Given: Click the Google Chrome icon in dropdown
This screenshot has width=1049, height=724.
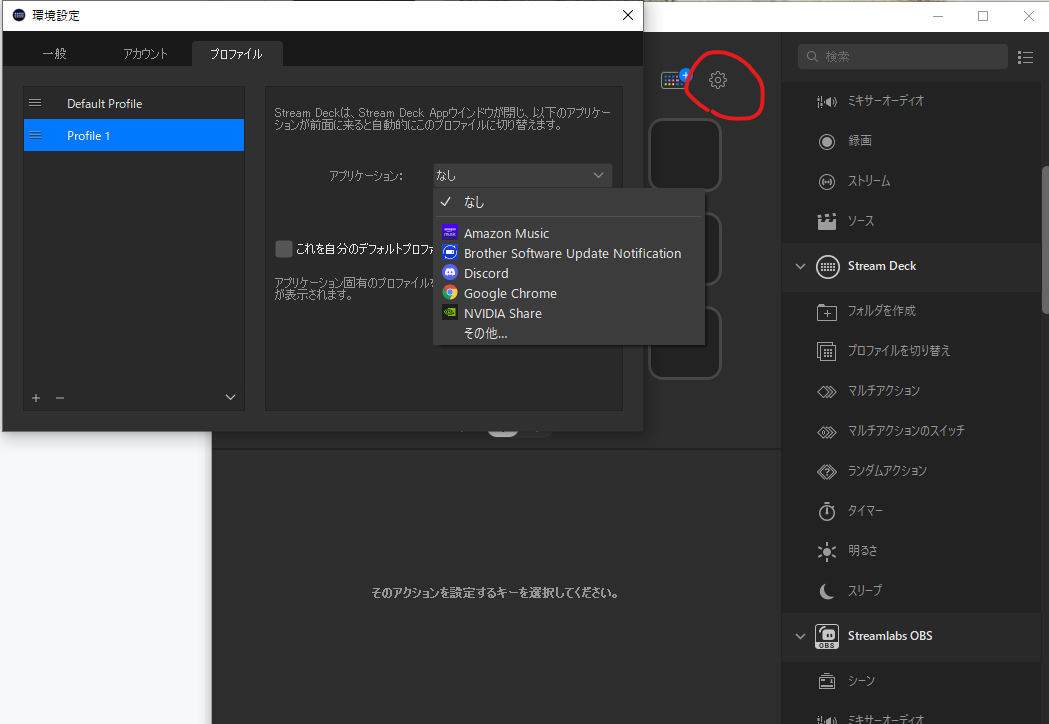Looking at the screenshot, I should [x=450, y=292].
